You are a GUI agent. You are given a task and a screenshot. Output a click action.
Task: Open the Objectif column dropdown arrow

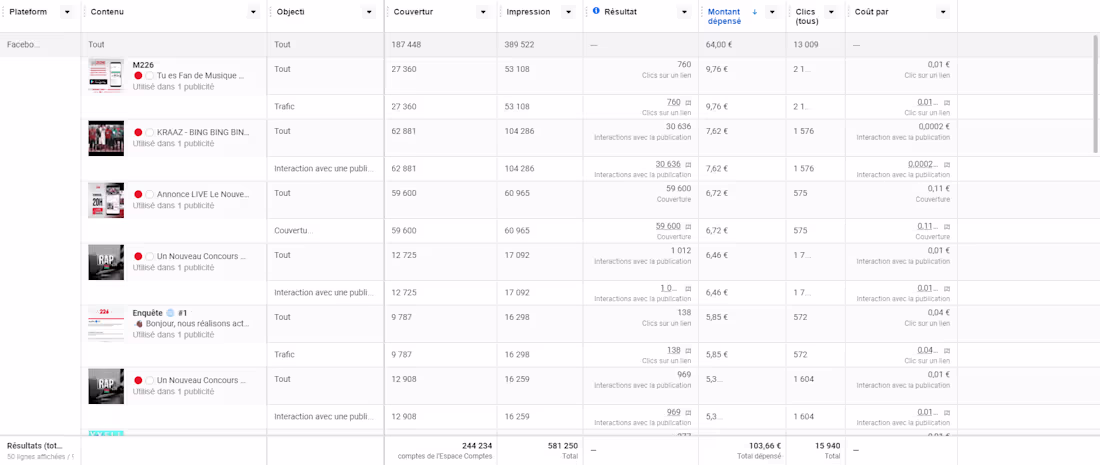370,12
